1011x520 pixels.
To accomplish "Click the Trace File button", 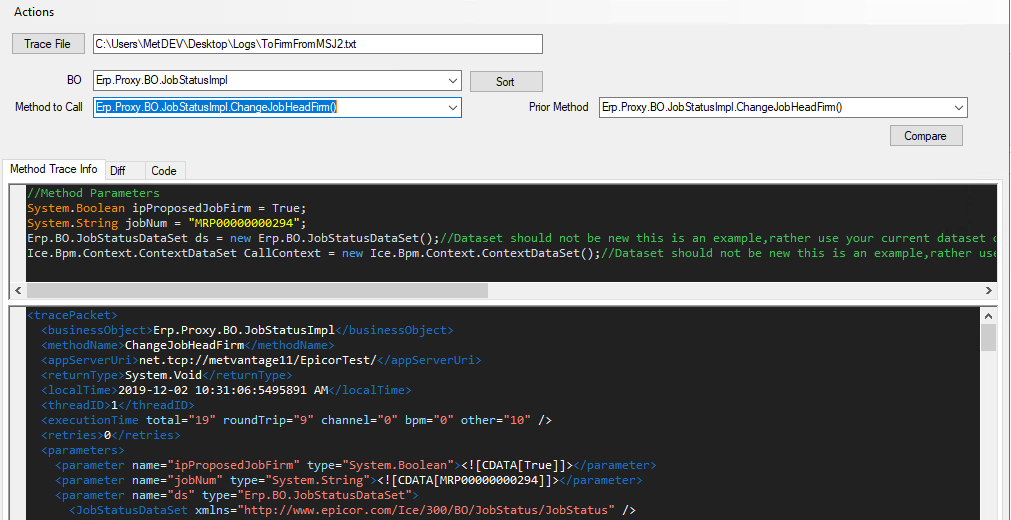I will pos(48,44).
